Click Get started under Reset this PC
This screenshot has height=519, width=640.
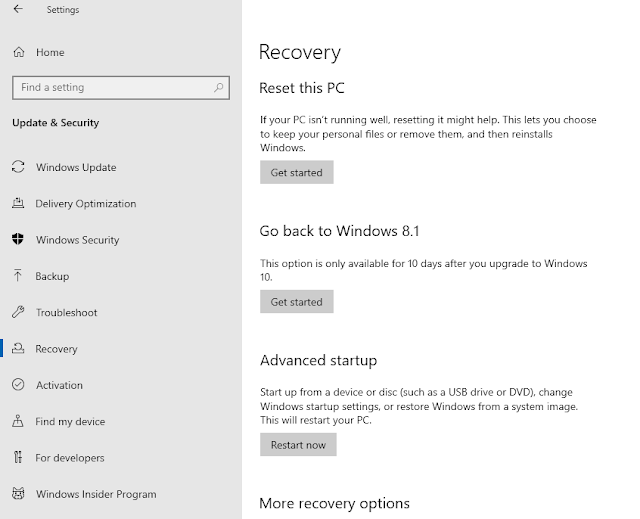297,172
